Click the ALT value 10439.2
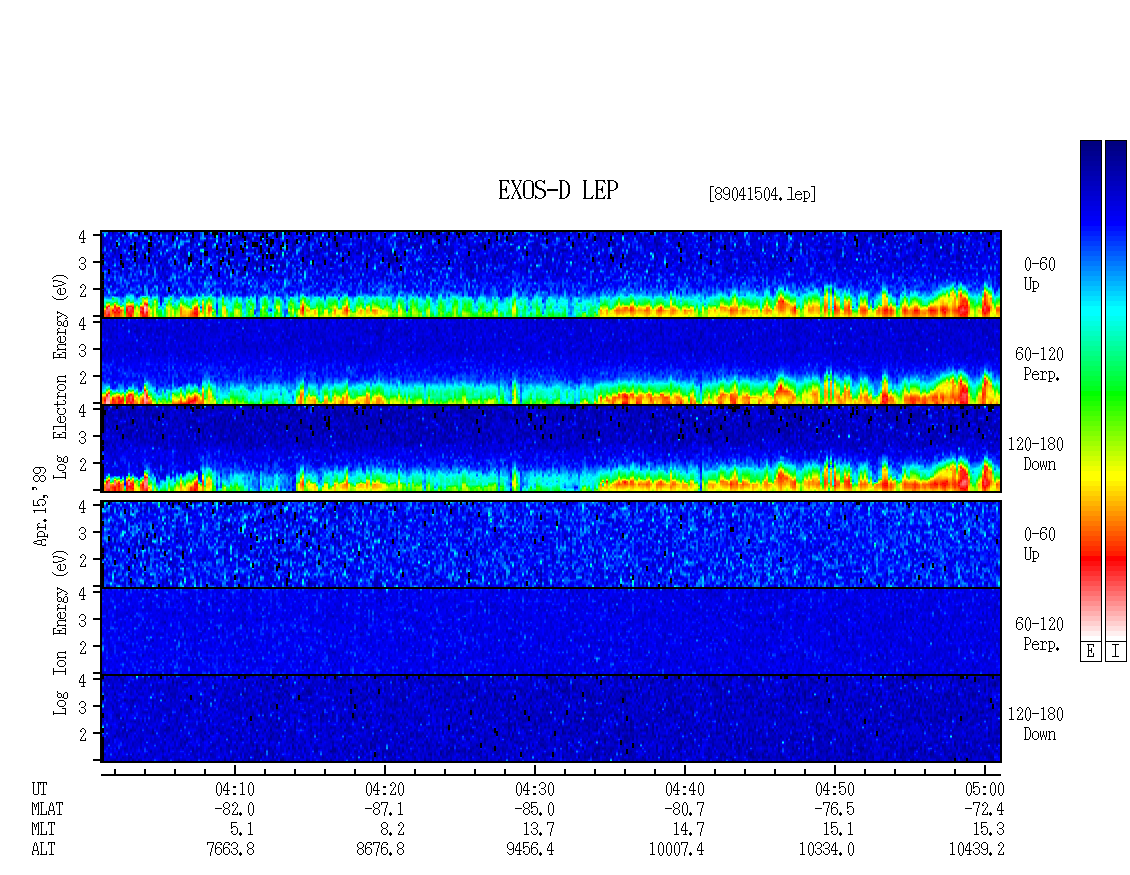Screen dimensions: 1130x875 click(x=976, y=850)
